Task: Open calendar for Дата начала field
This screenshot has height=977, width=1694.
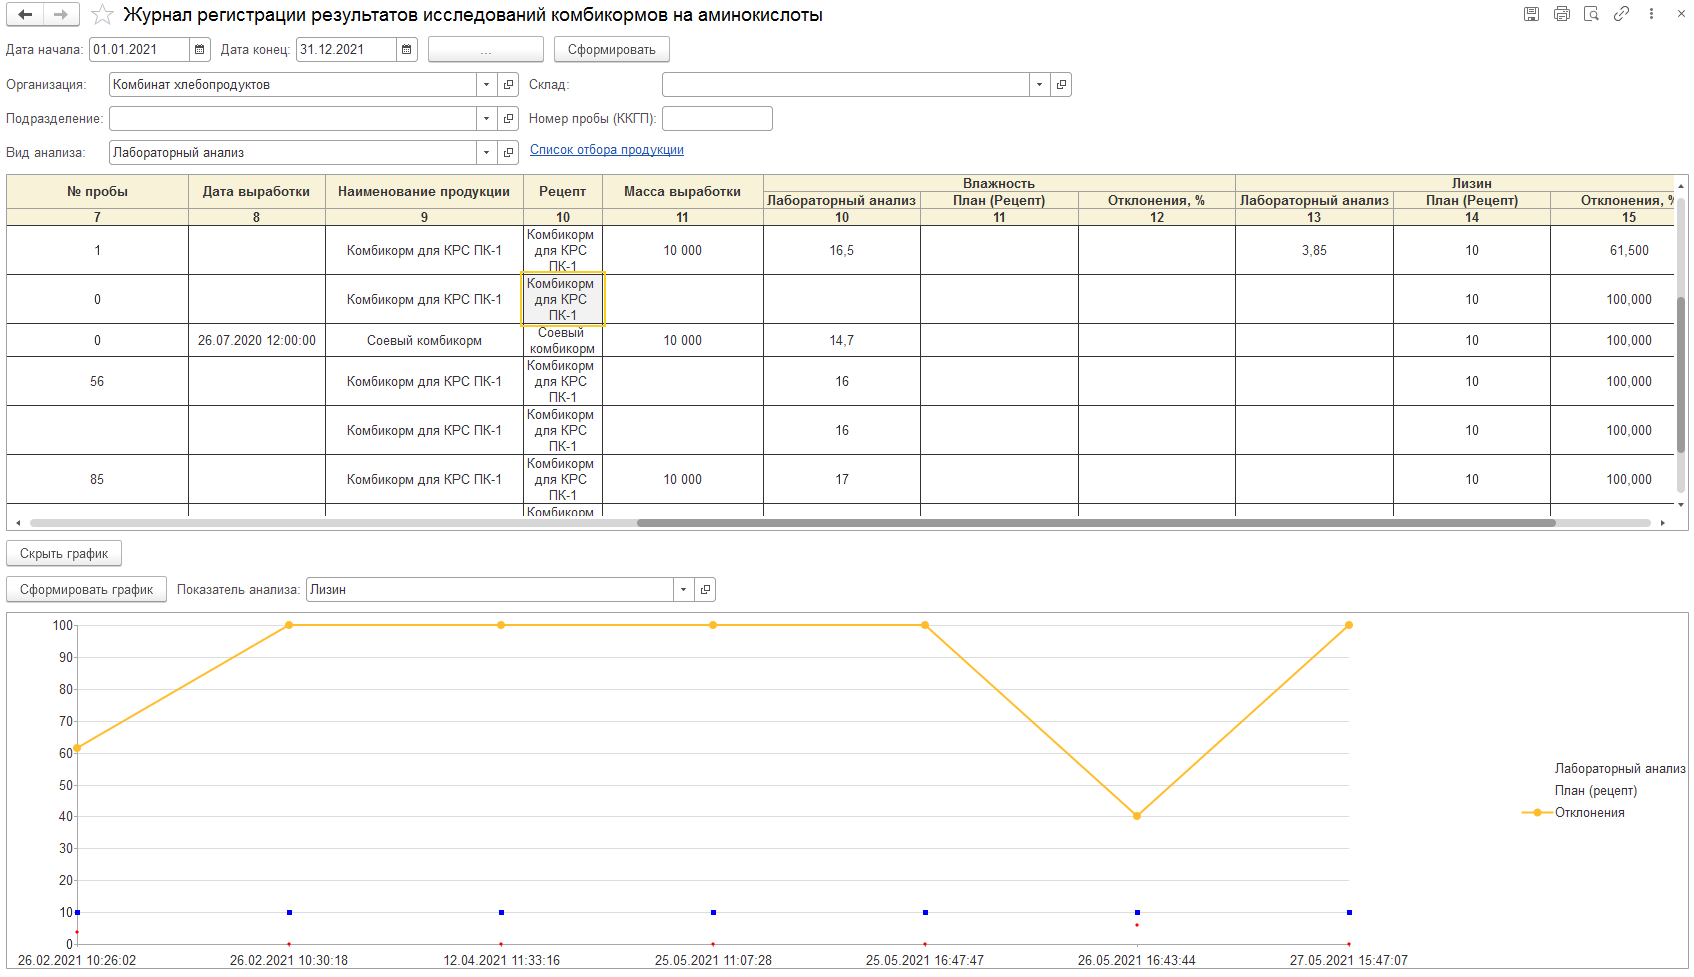Action: (x=200, y=50)
